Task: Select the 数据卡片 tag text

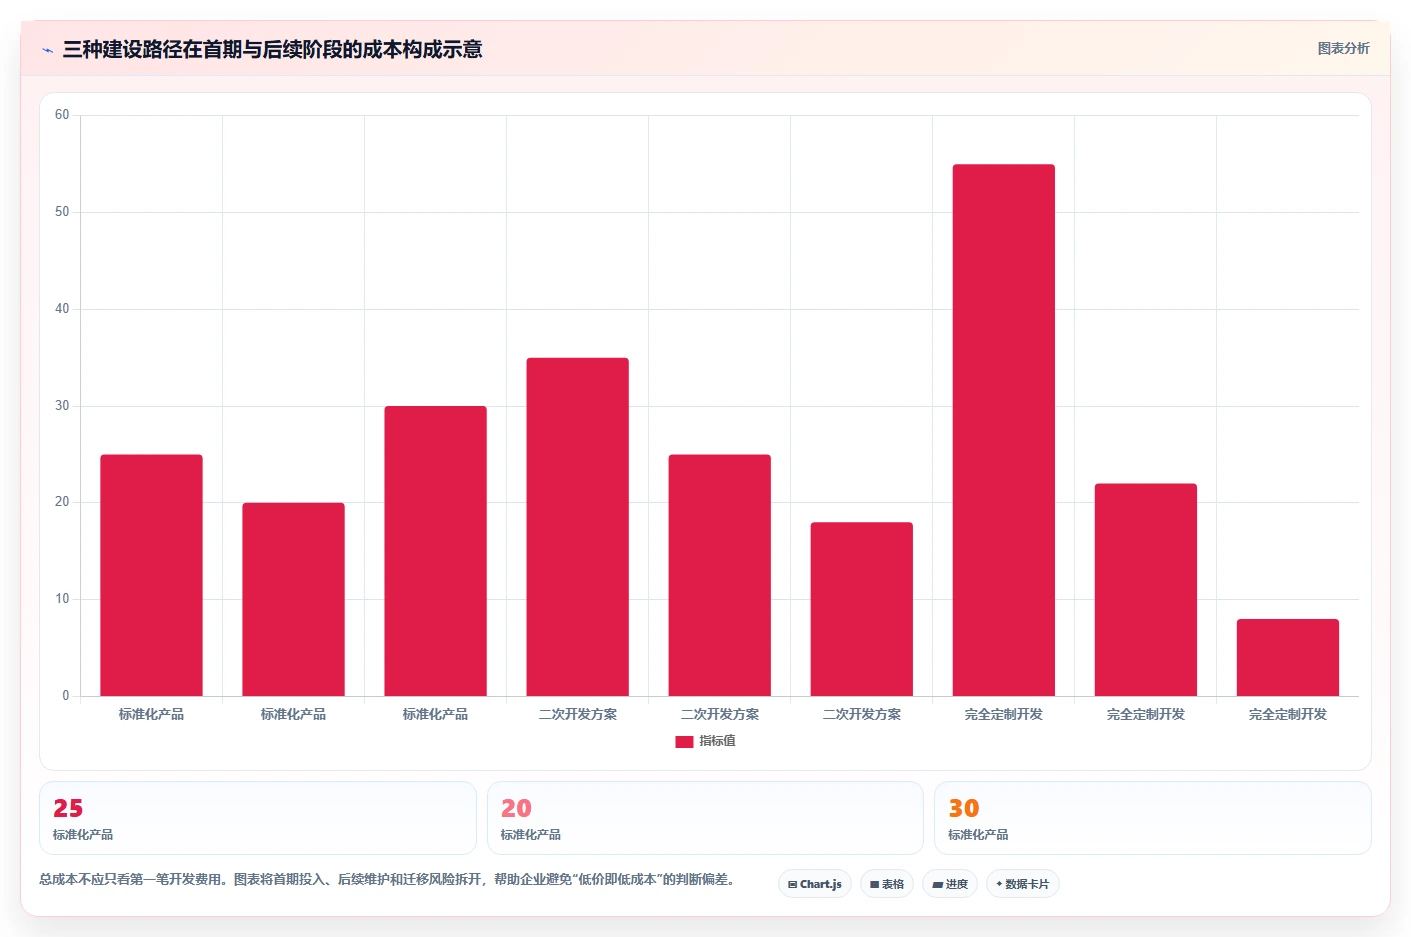Action: [x=1027, y=884]
